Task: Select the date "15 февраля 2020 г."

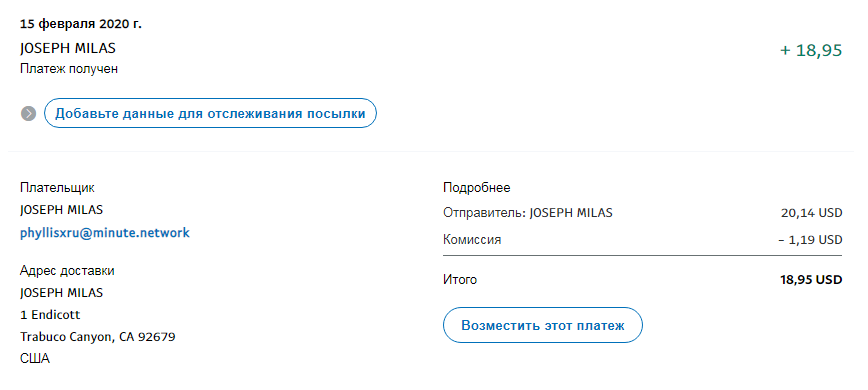Action: click(81, 25)
